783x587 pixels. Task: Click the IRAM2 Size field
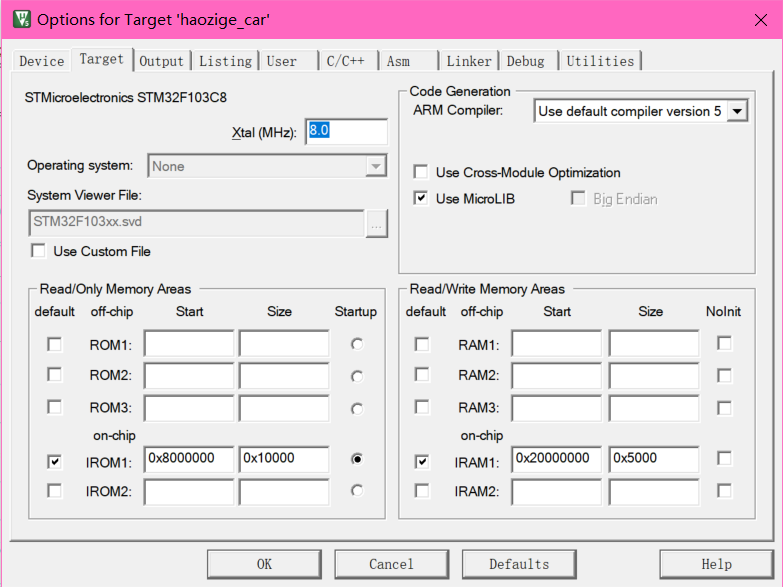[x=654, y=492]
